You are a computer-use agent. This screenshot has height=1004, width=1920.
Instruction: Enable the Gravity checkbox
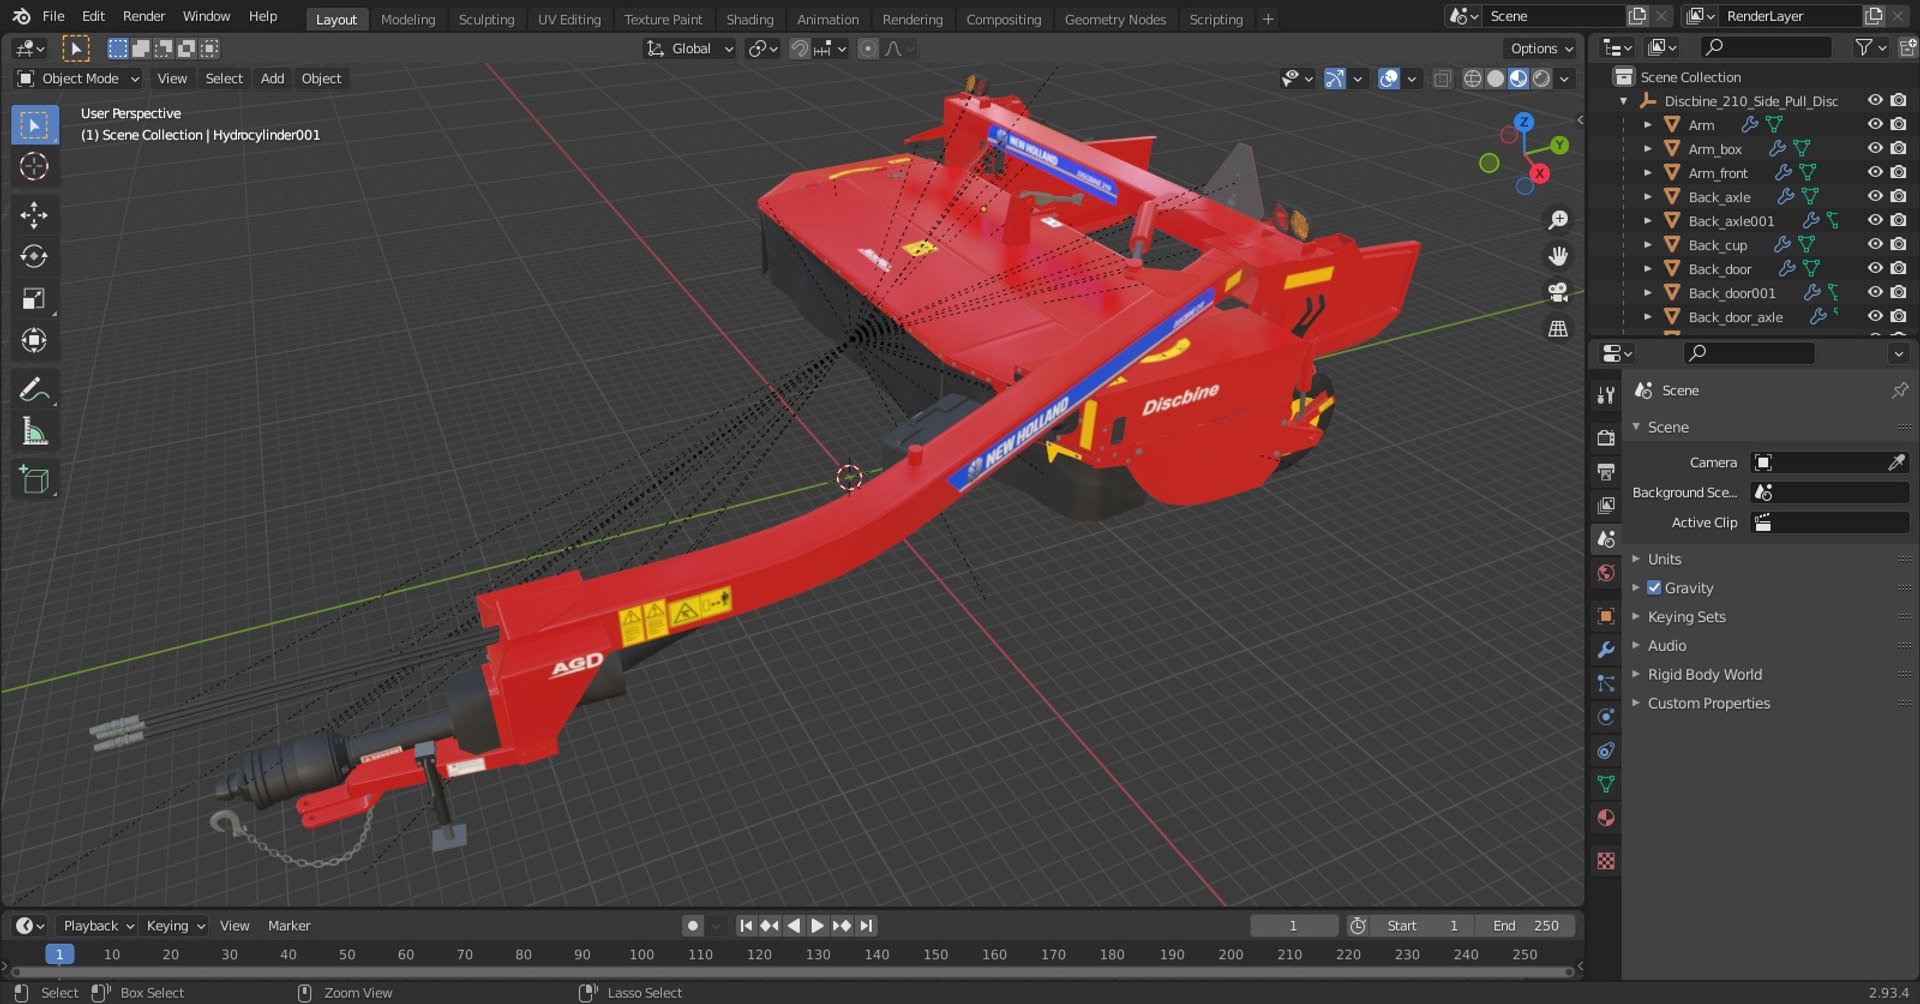pos(1654,588)
